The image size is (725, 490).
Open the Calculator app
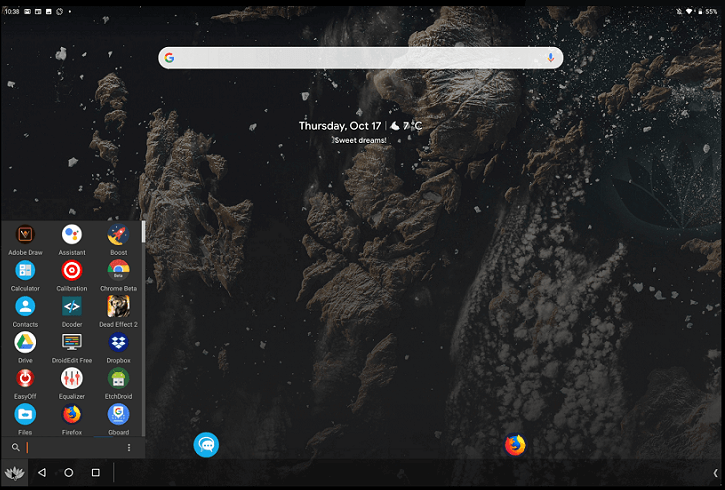(25, 271)
